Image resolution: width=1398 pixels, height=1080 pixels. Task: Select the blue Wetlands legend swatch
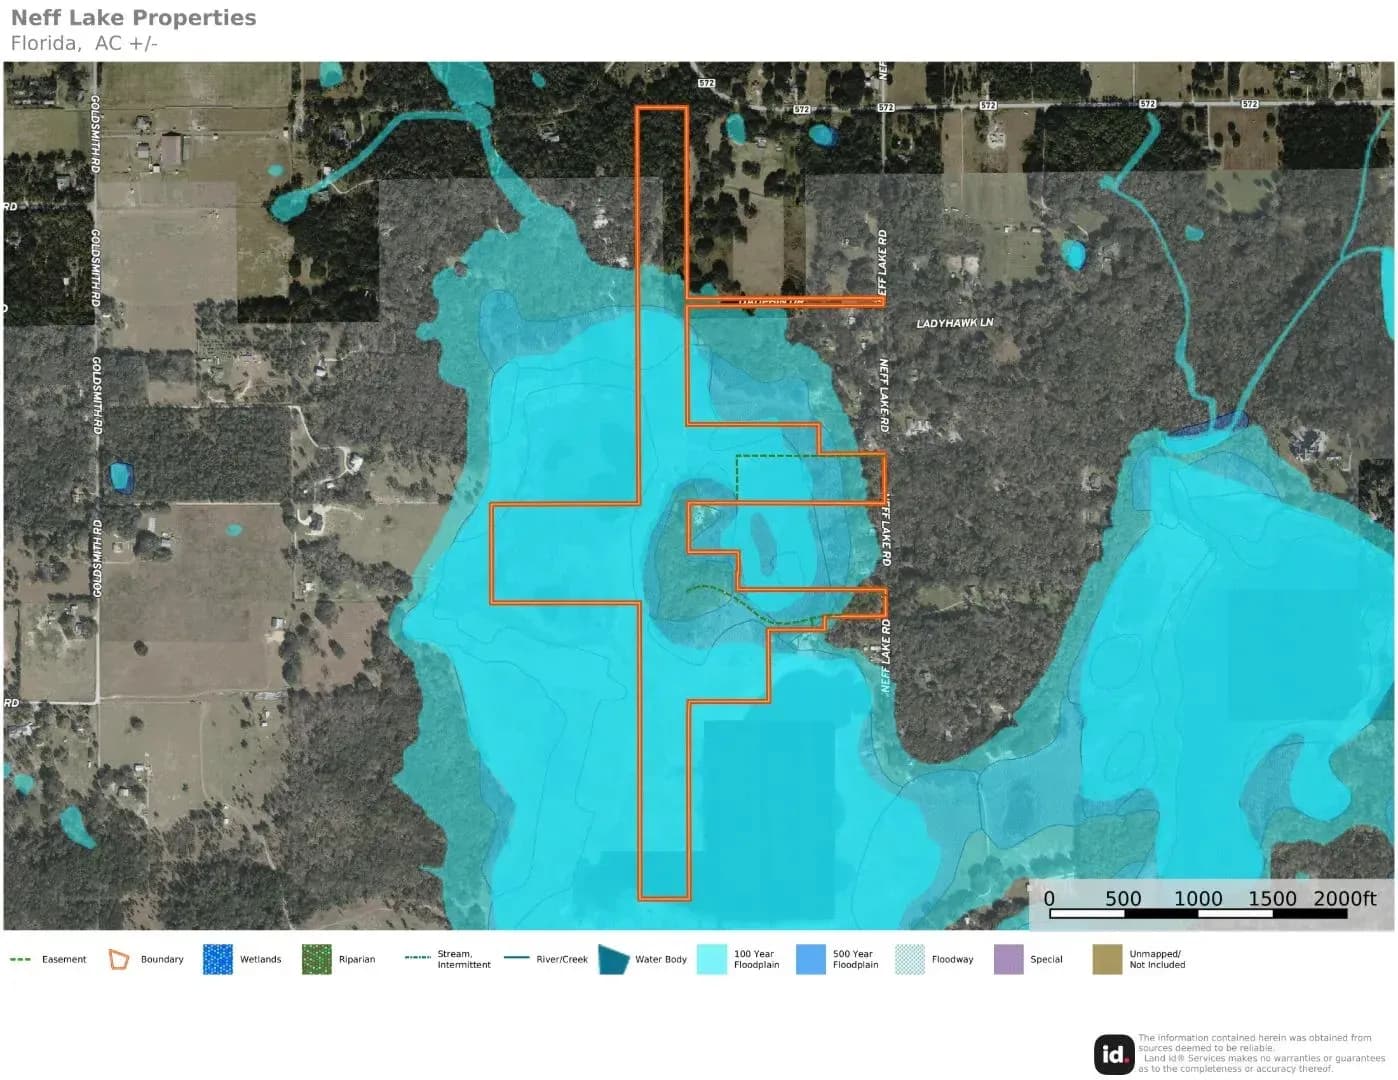[x=217, y=960]
